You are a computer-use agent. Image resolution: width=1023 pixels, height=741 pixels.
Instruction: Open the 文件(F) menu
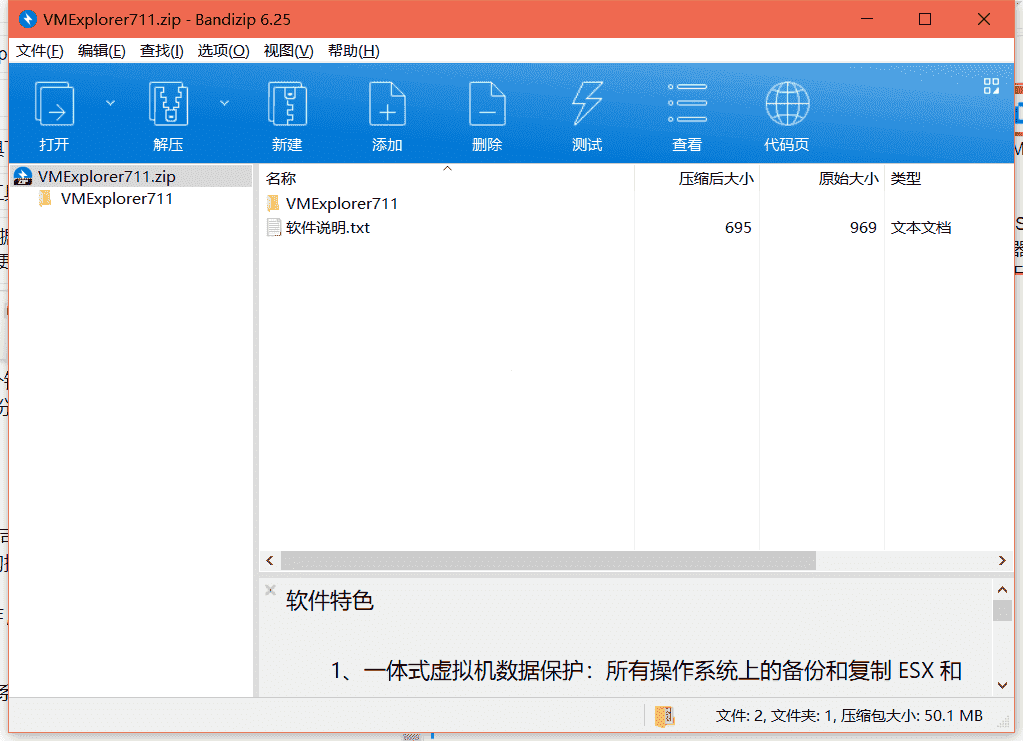pyautogui.click(x=39, y=51)
